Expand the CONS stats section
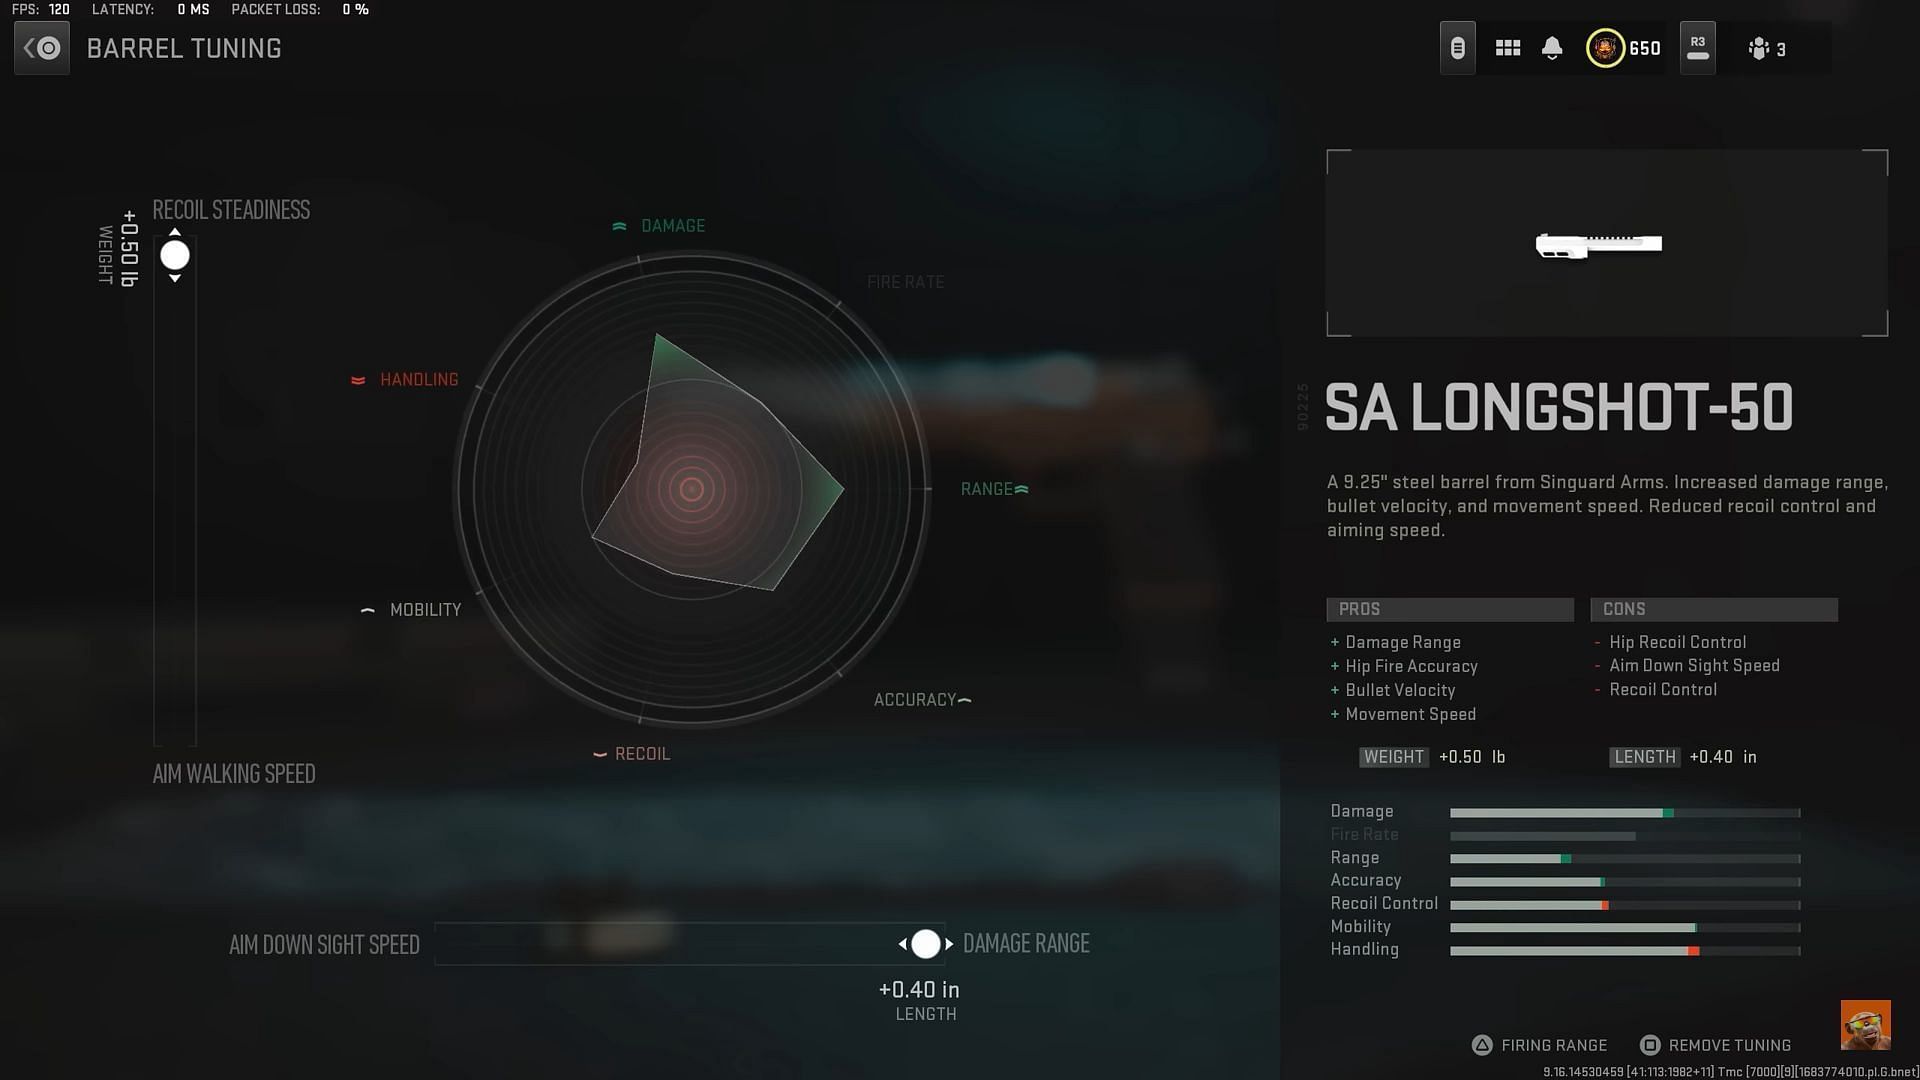 1713,608
